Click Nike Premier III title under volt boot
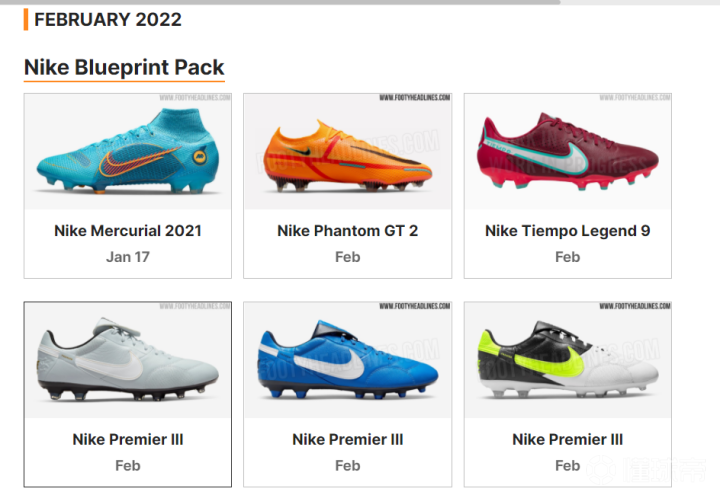Image resolution: width=720 pixels, height=495 pixels. click(x=568, y=439)
